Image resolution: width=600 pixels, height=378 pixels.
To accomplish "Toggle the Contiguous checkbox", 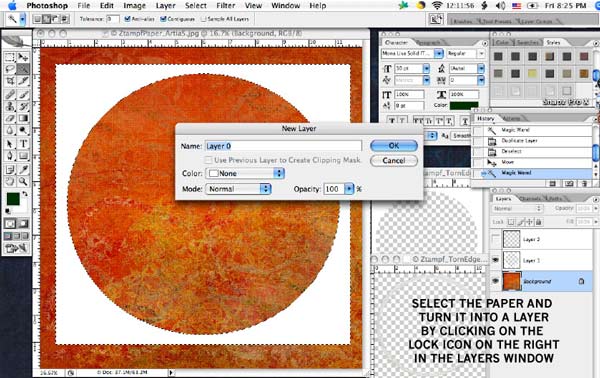I will point(163,19).
